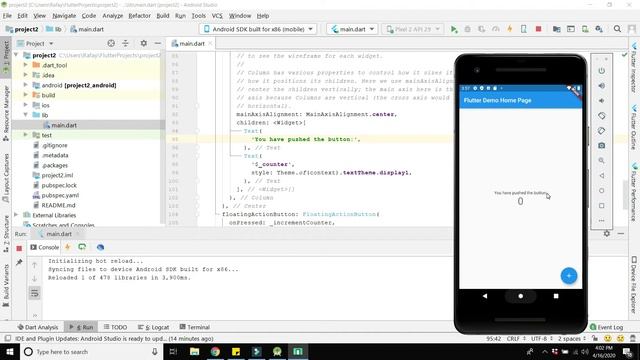
Task: Open the File menu
Action: click(x=7, y=16)
